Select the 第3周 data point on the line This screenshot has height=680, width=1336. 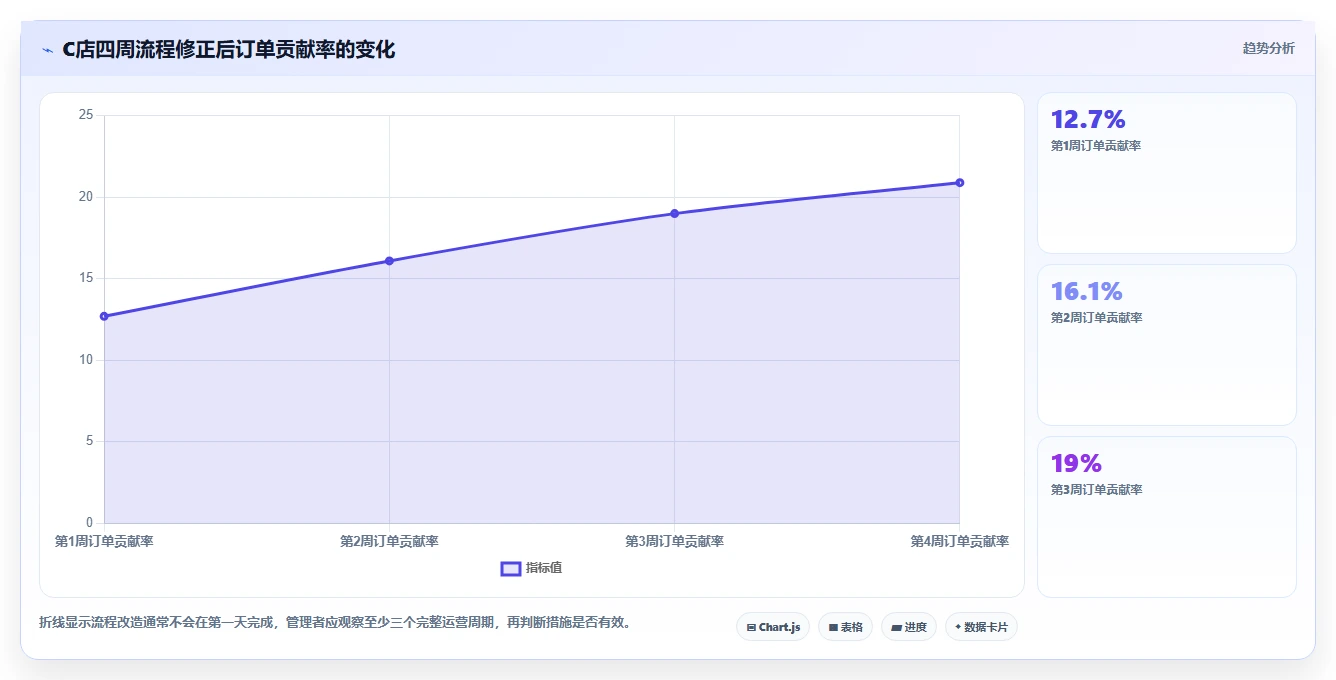pos(674,213)
